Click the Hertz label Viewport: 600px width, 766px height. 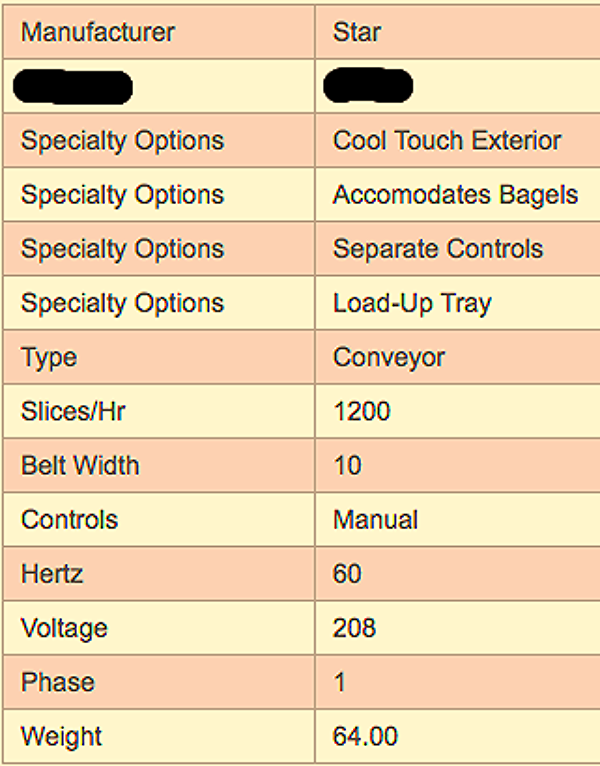coord(52,574)
